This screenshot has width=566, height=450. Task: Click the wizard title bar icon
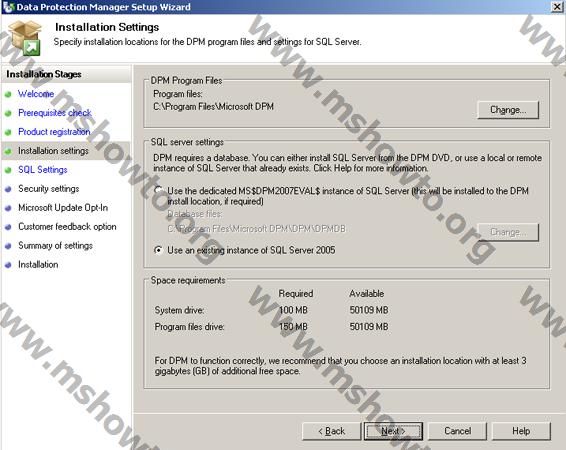point(8,7)
